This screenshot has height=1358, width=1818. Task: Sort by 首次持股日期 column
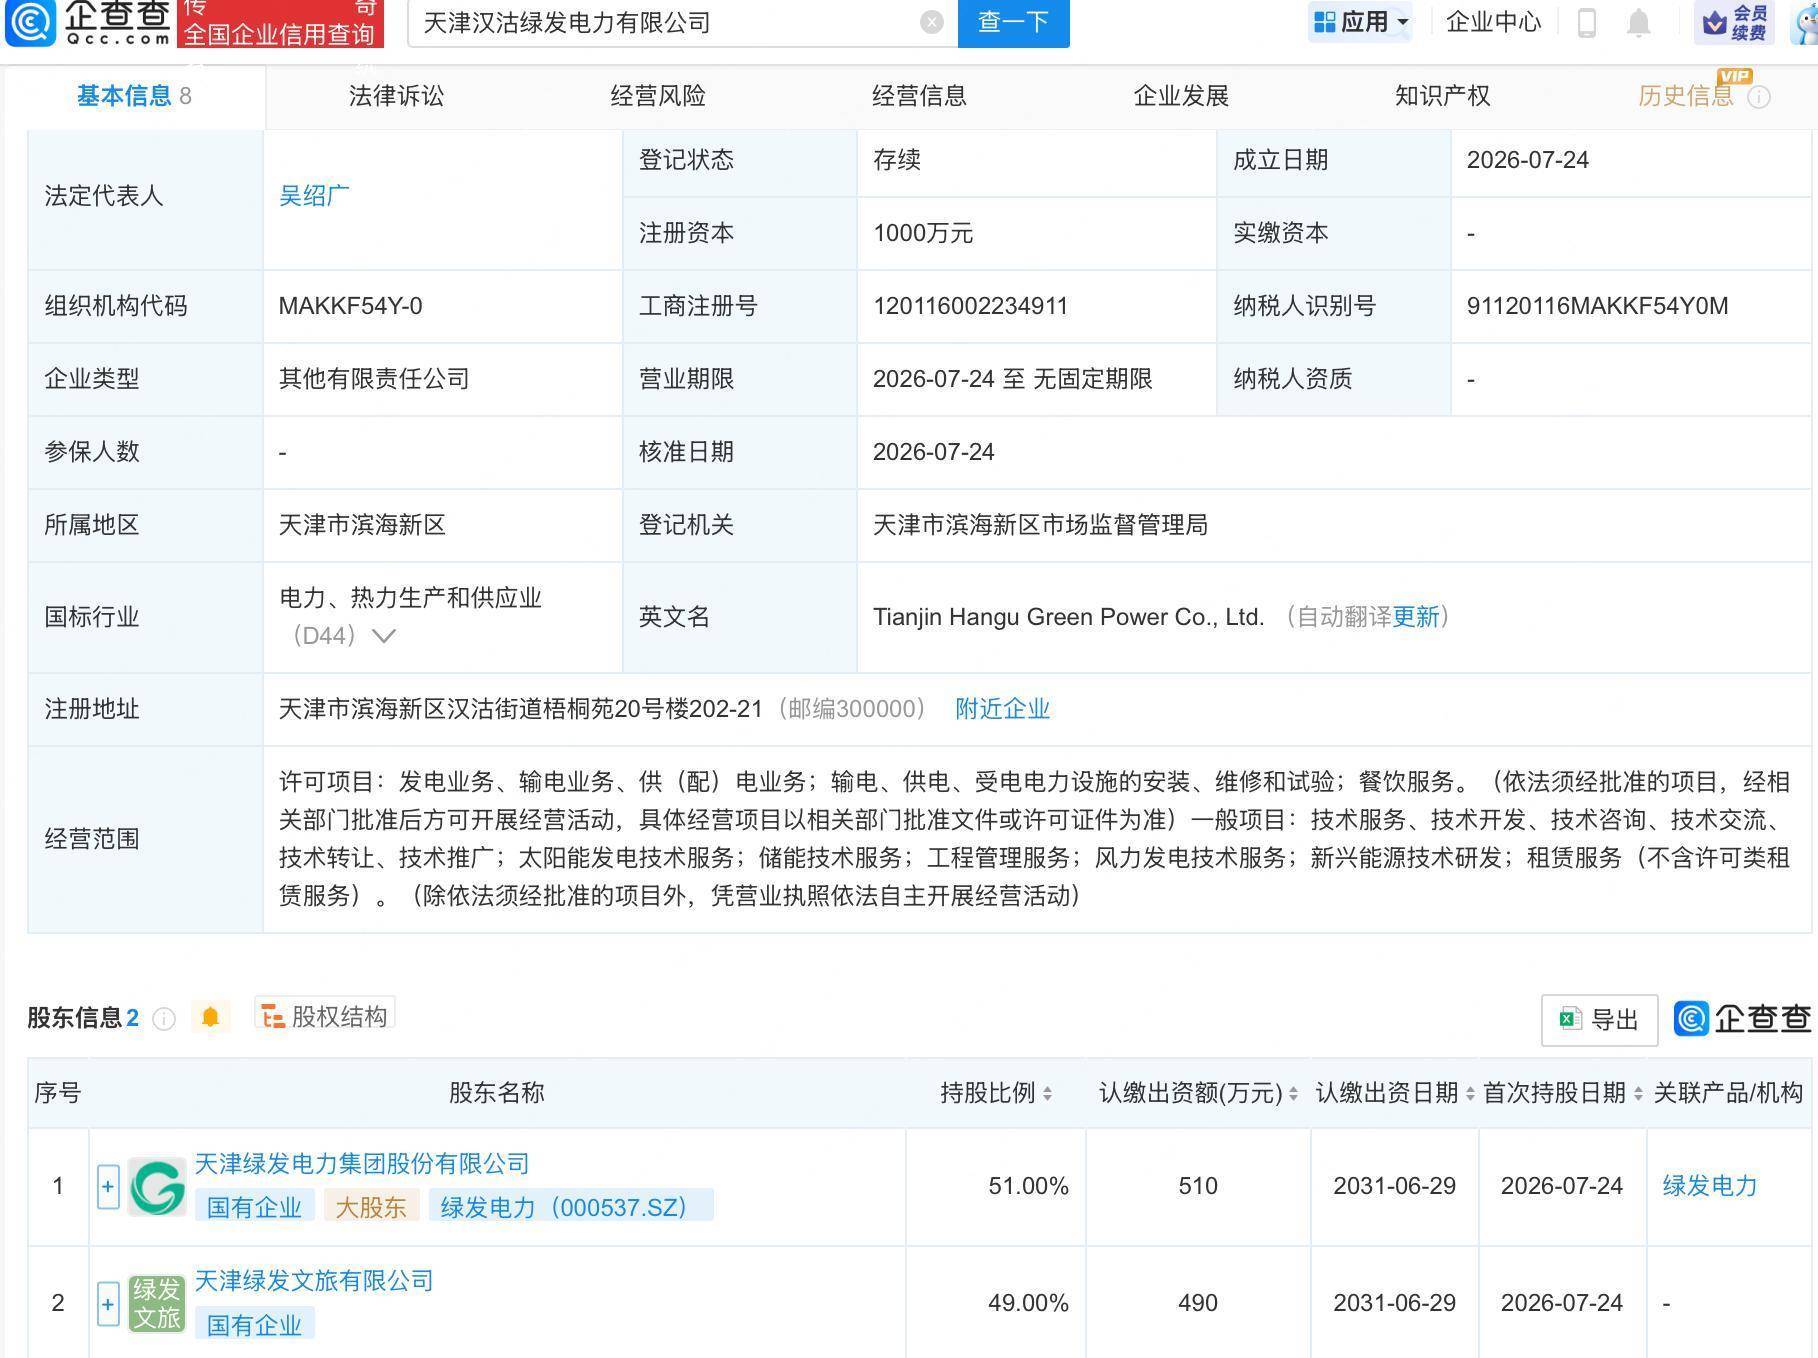pyautogui.click(x=1638, y=1094)
